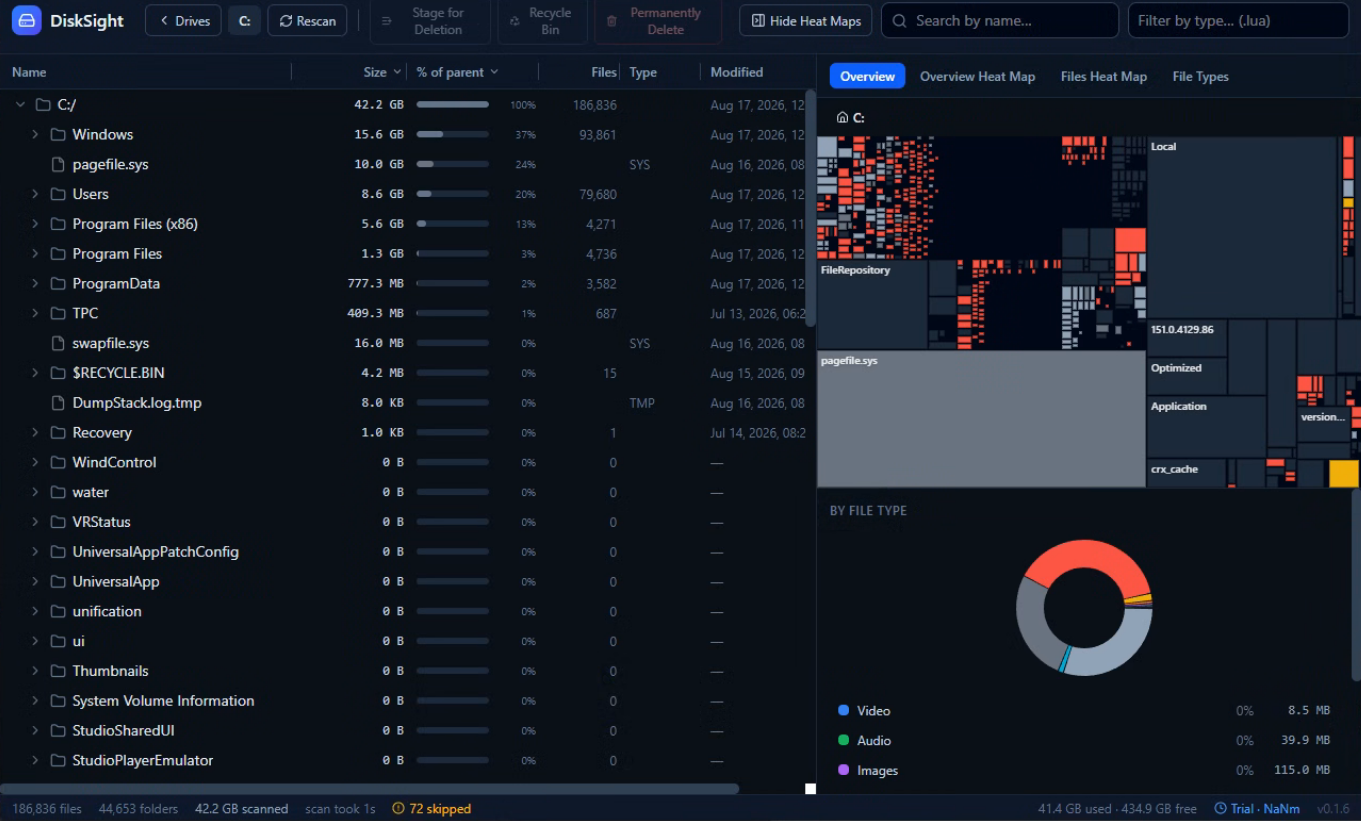Toggle Hide Heat Maps button
This screenshot has width=1361, height=821.
coord(805,20)
